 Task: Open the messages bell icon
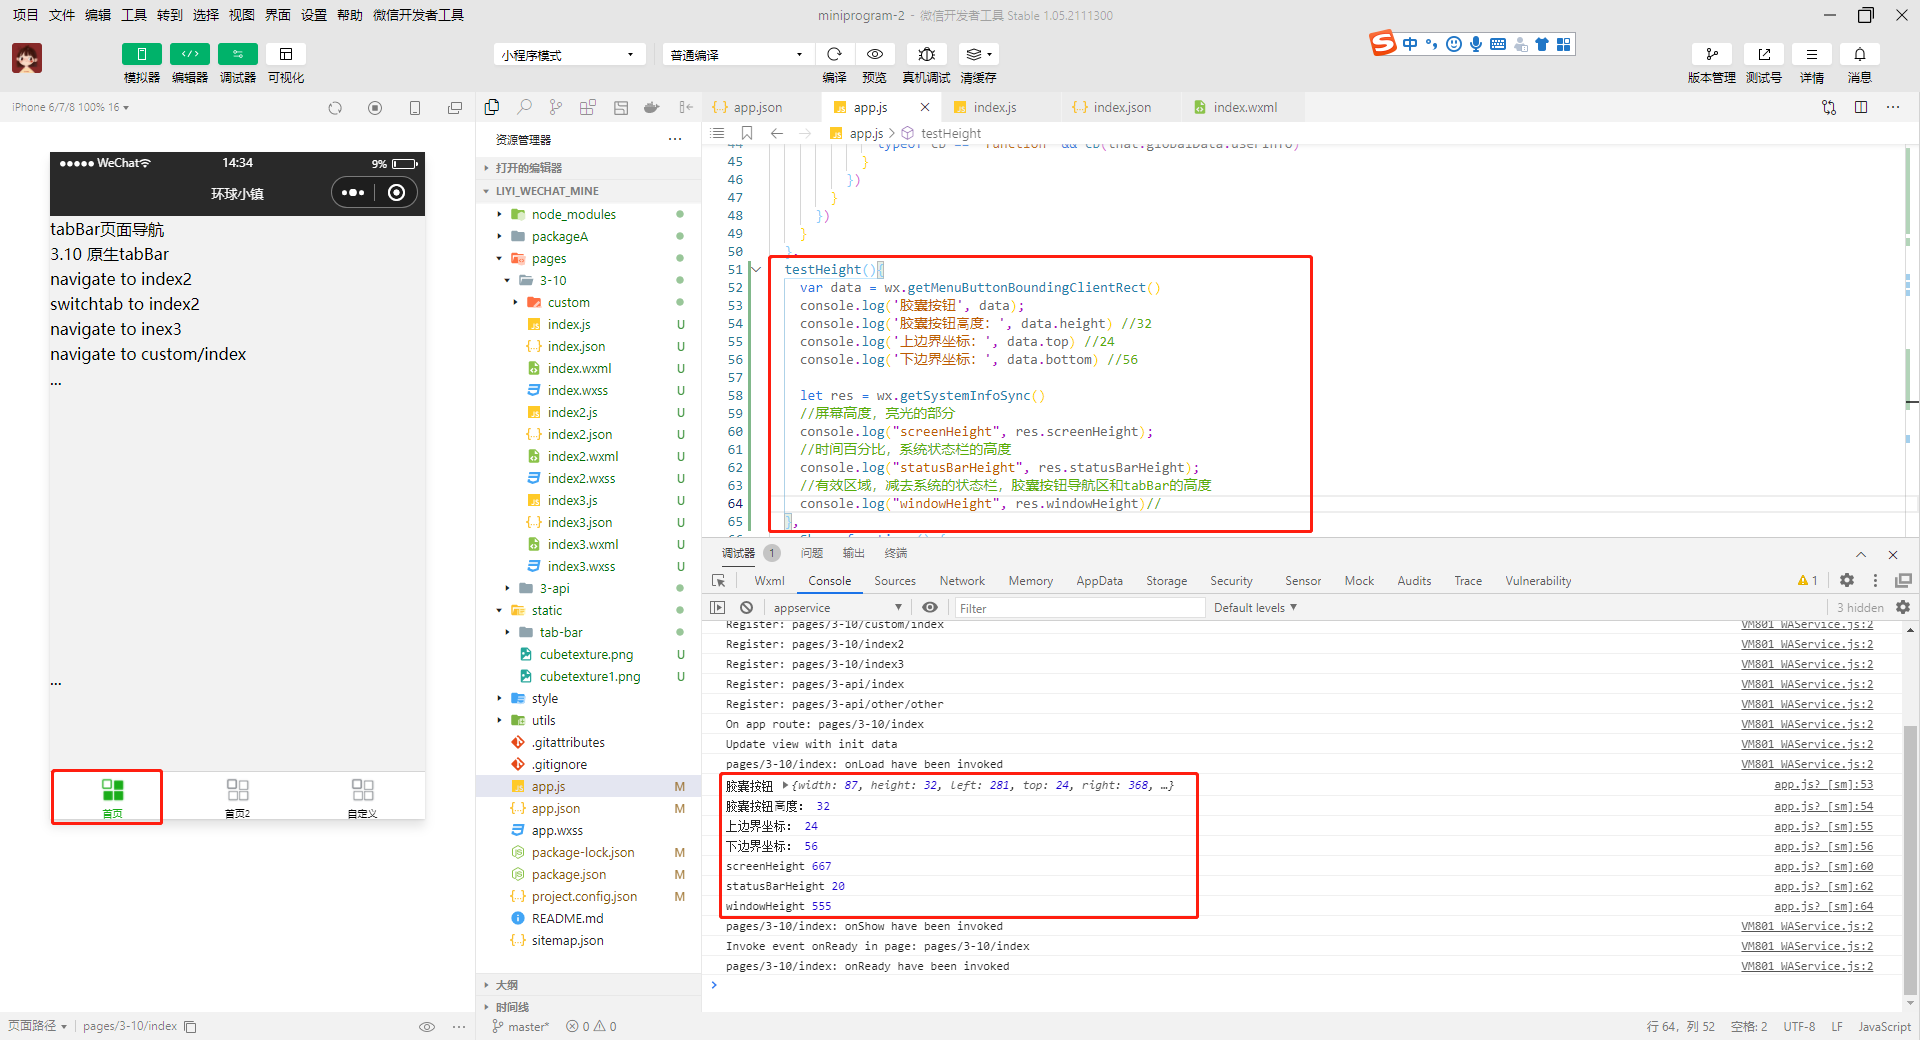pyautogui.click(x=1860, y=54)
